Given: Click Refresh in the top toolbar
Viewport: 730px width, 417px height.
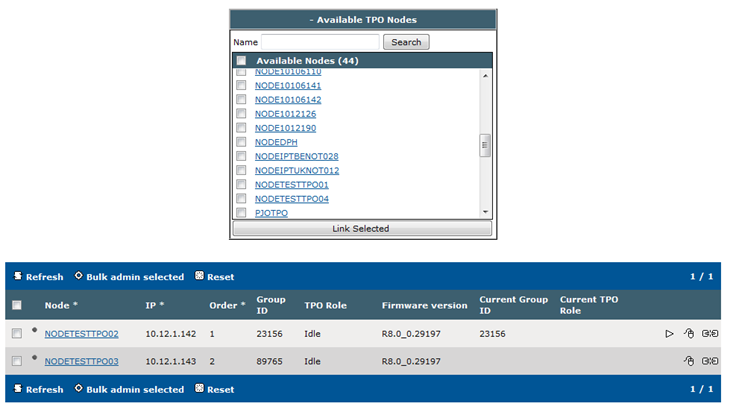Looking at the screenshot, I should pos(39,276).
